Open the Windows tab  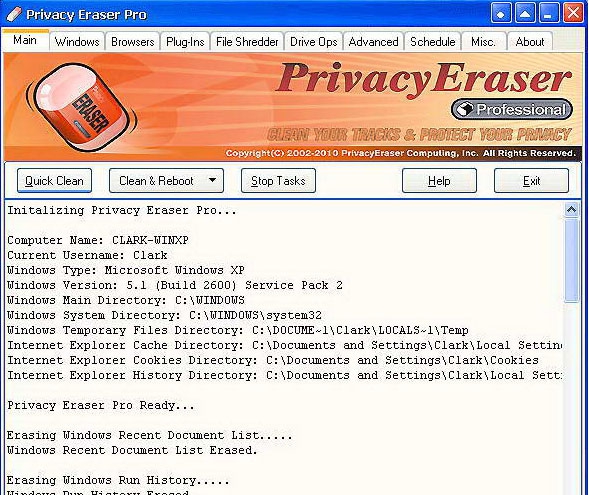coord(77,42)
